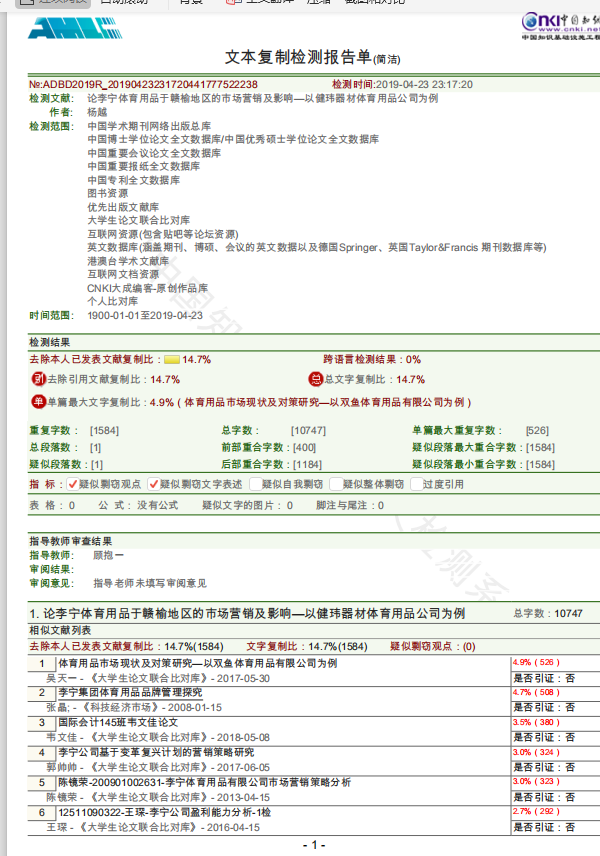The height and width of the screenshot is (856, 600).
Task: Click the row number 4 cell in source list
Action: point(42,752)
